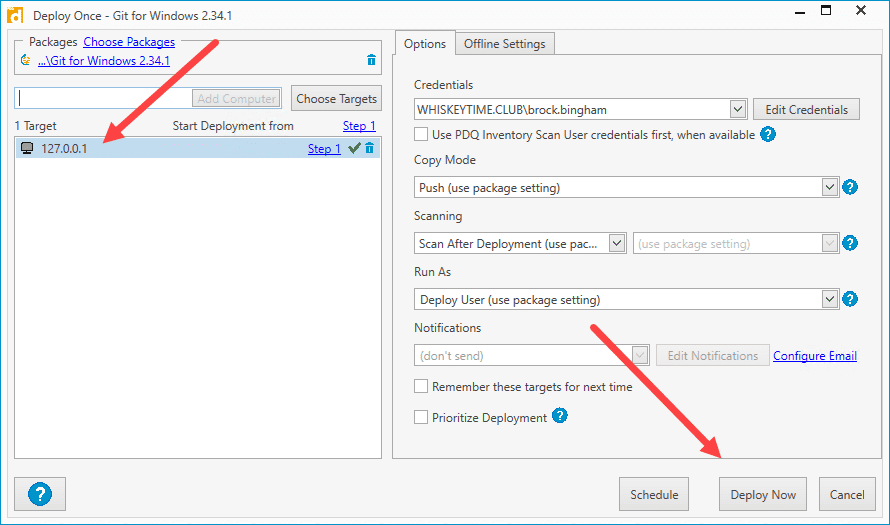Cancel the Deploy Once dialog
The width and height of the screenshot is (890, 525).
(847, 494)
